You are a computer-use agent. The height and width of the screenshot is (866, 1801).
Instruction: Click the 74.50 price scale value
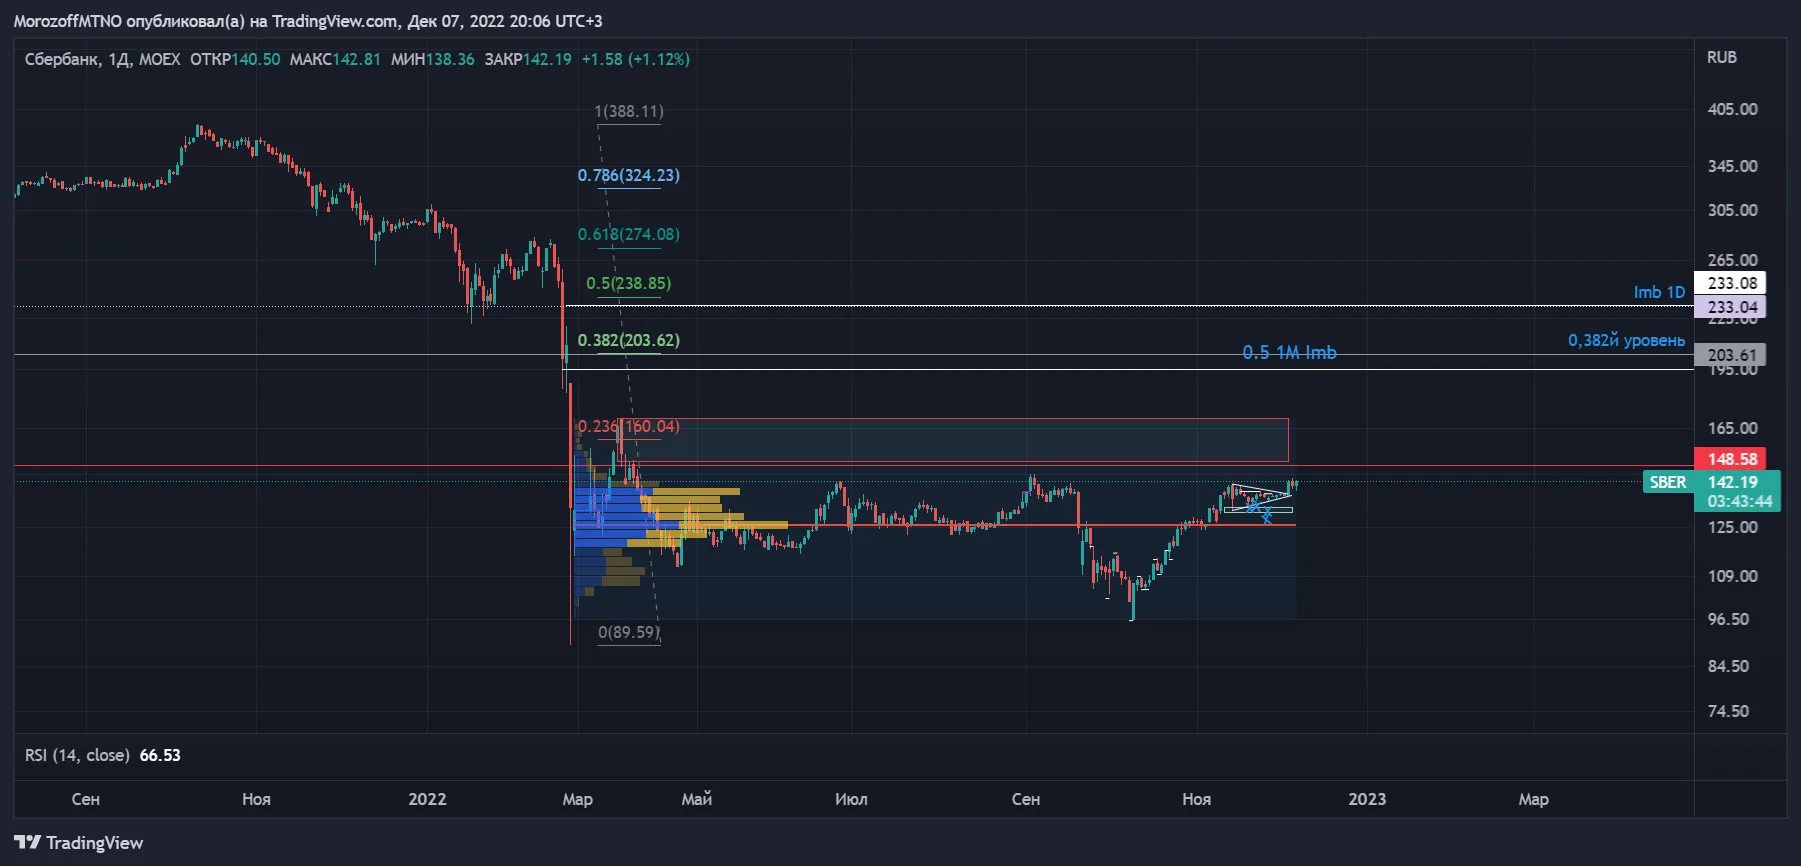pyautogui.click(x=1728, y=711)
